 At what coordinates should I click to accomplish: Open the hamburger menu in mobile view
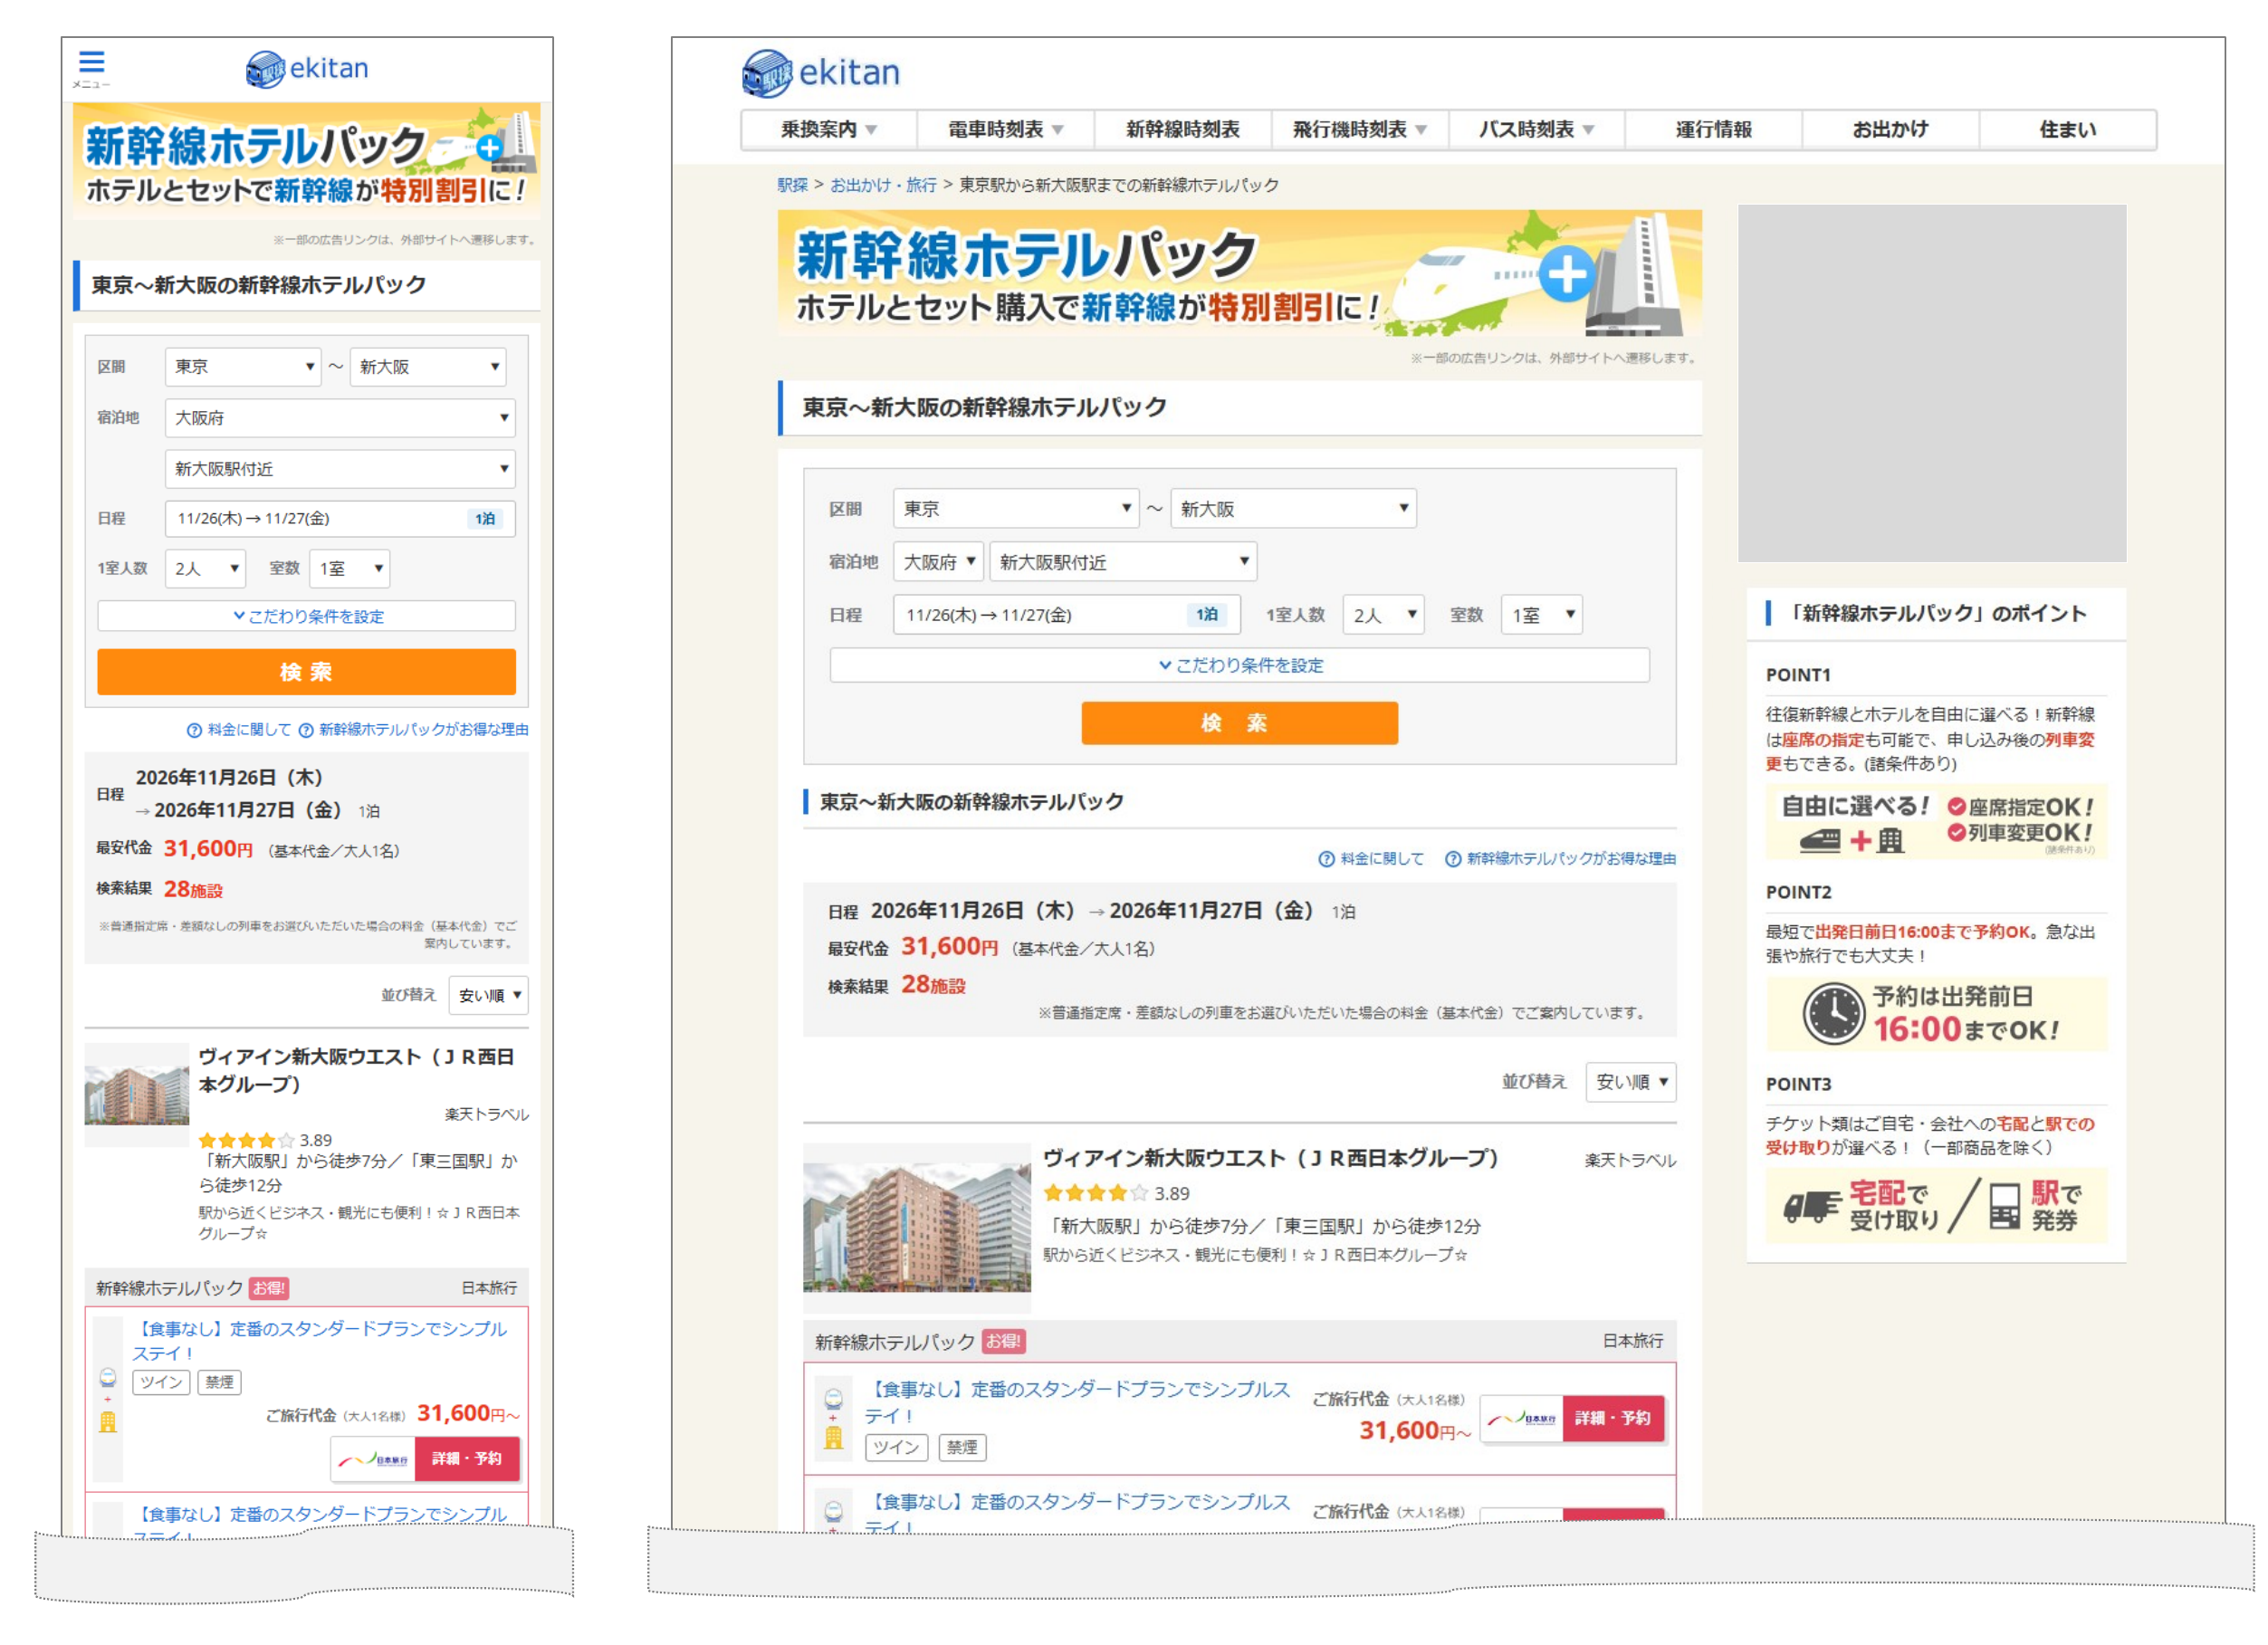pos(91,67)
